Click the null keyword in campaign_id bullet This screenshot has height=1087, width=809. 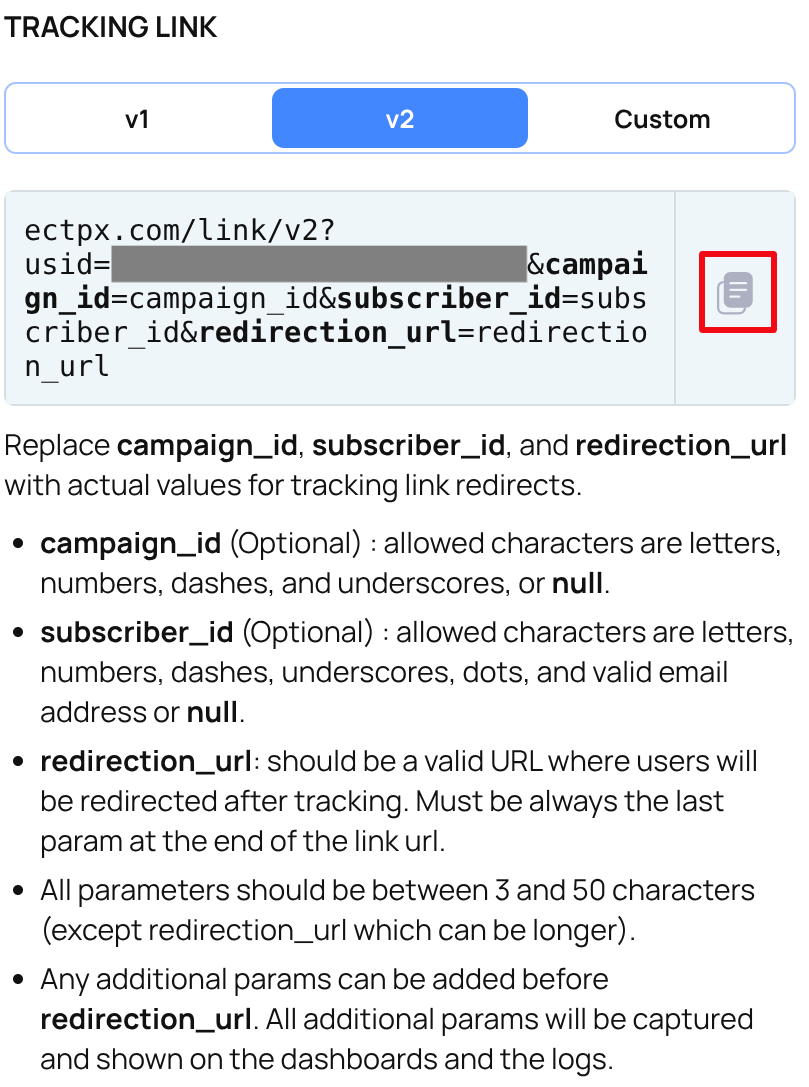click(x=579, y=582)
